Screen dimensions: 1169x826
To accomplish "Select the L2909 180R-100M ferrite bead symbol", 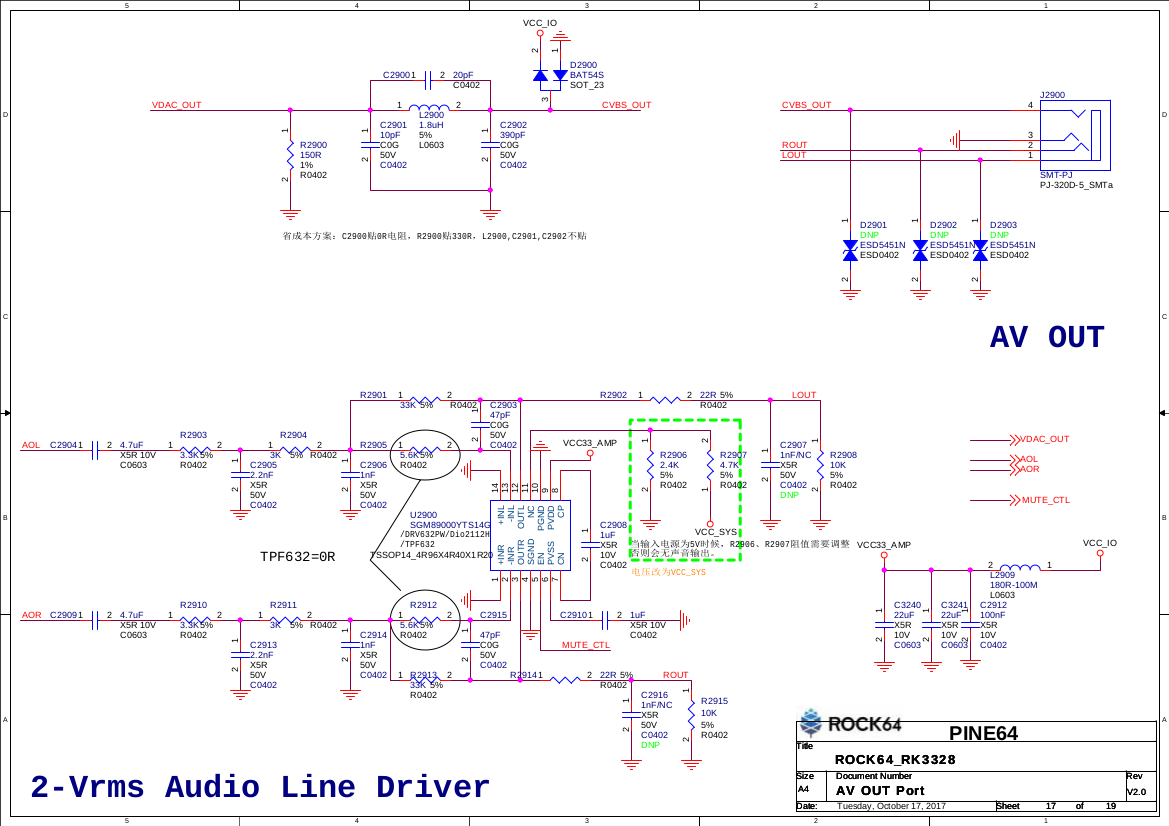I will click(1018, 568).
